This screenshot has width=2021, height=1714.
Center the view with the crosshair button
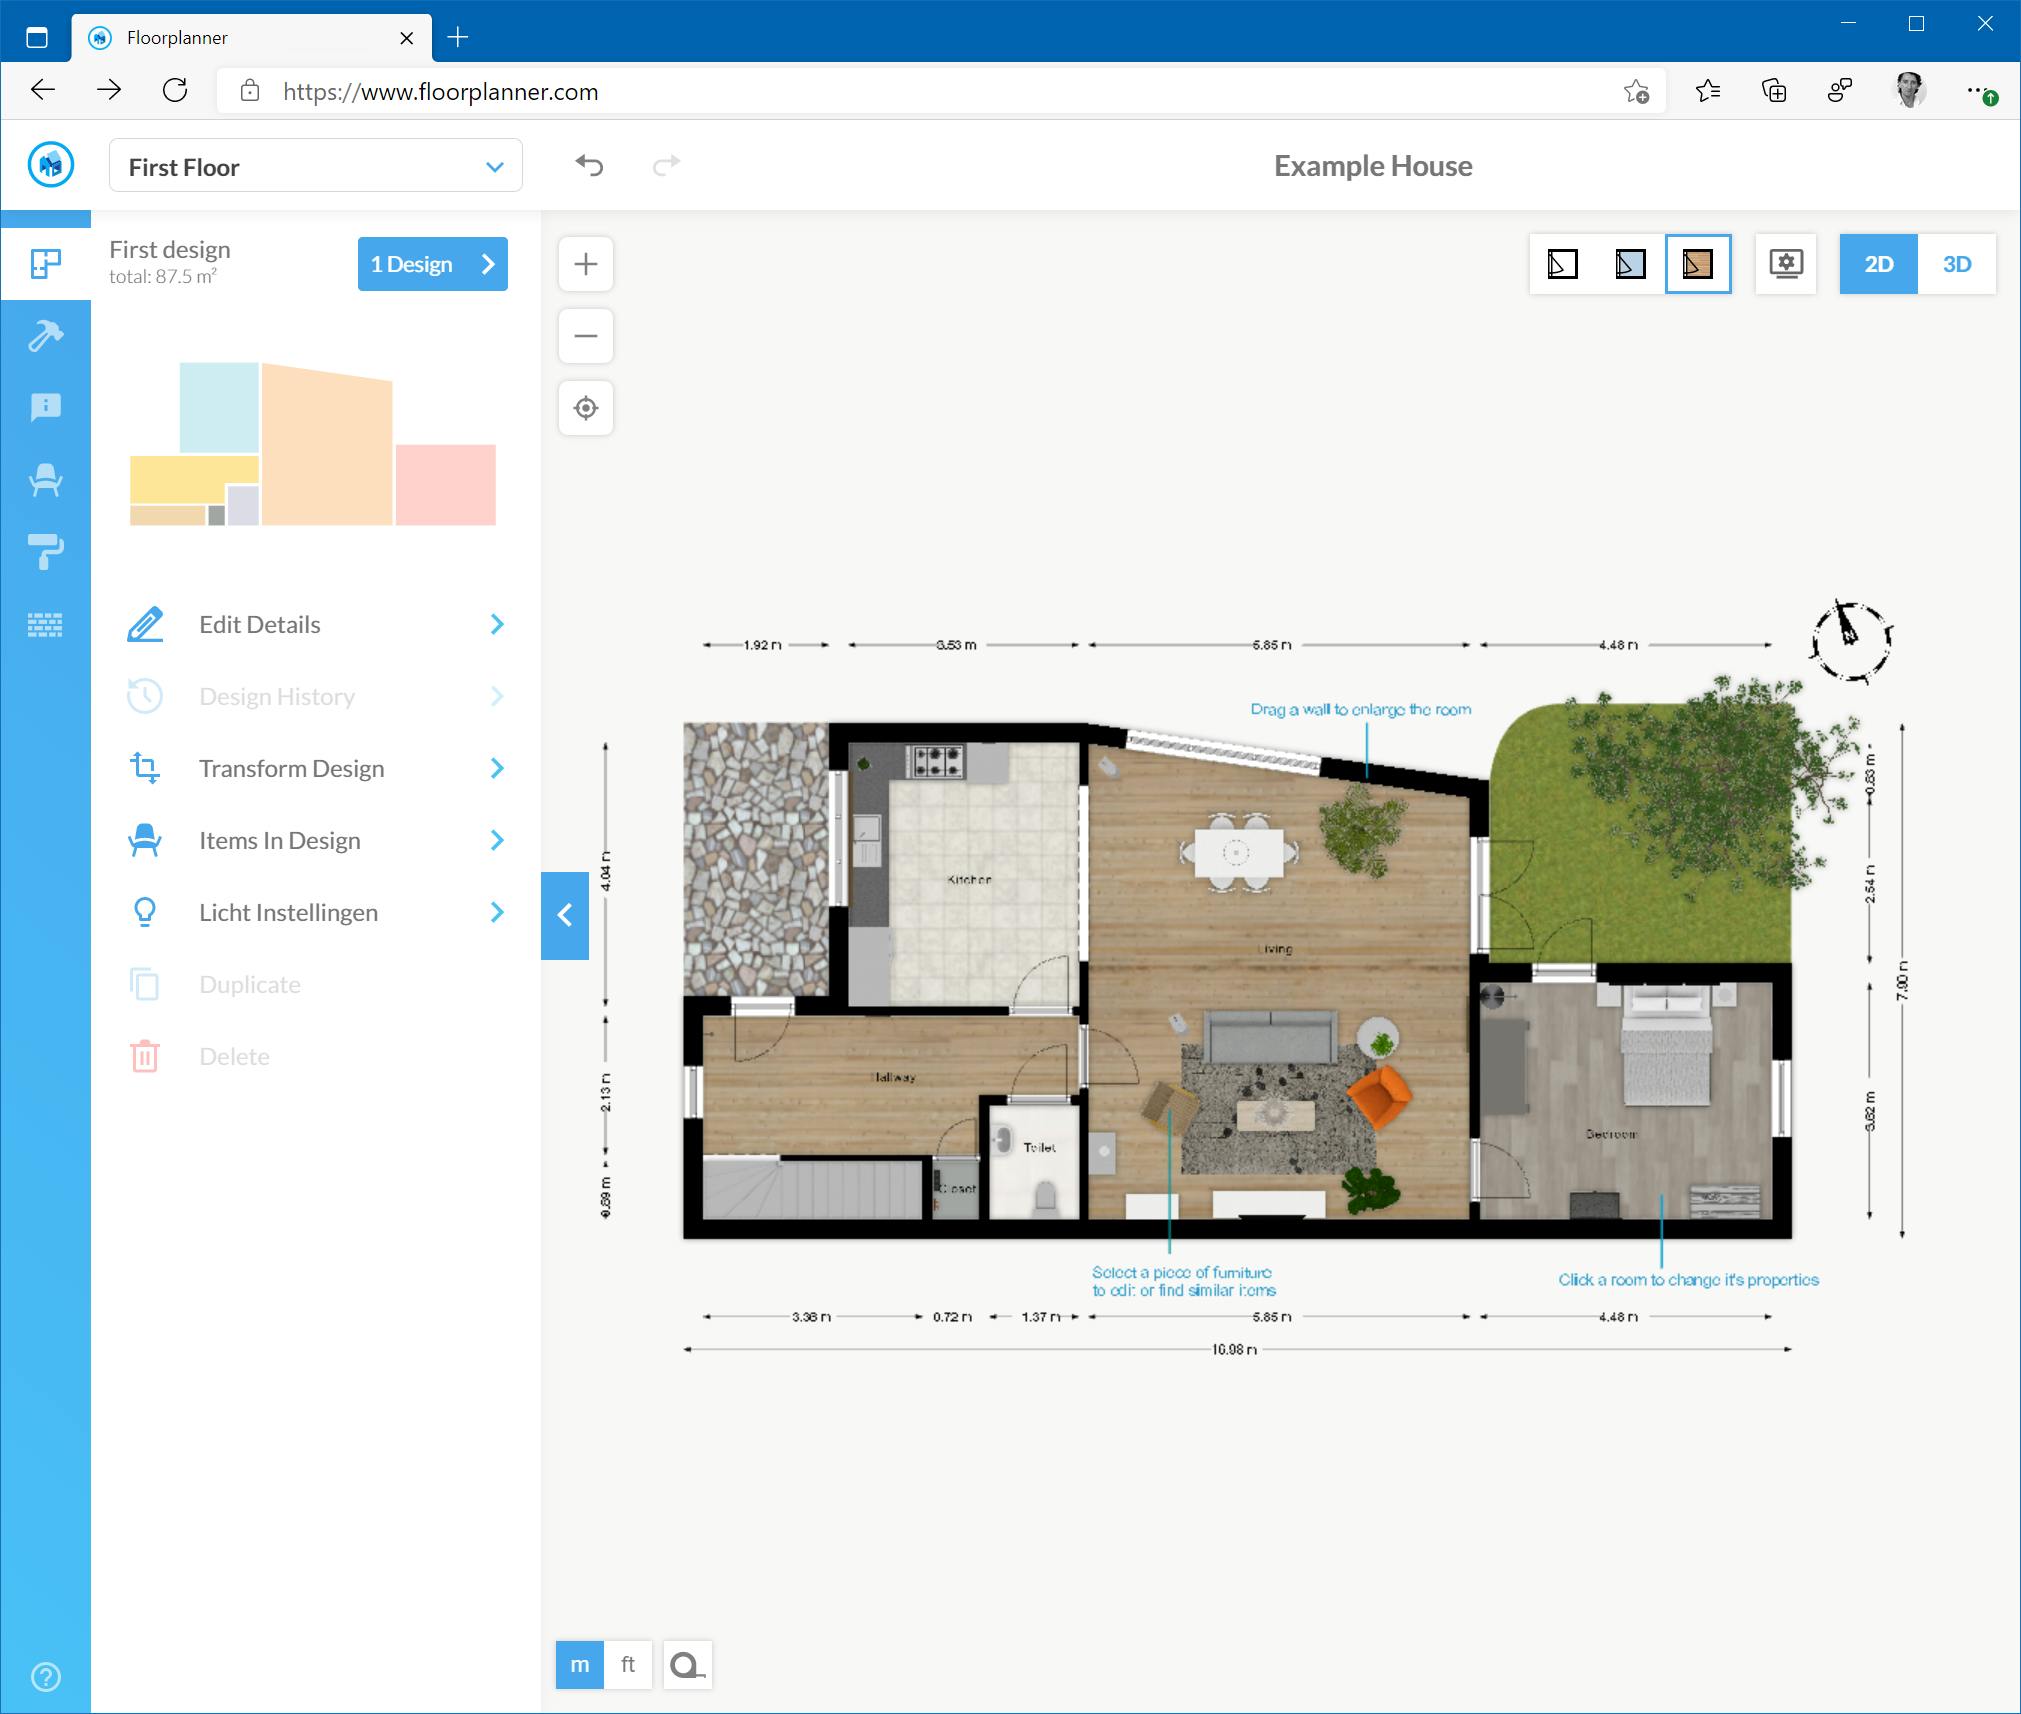coord(586,408)
